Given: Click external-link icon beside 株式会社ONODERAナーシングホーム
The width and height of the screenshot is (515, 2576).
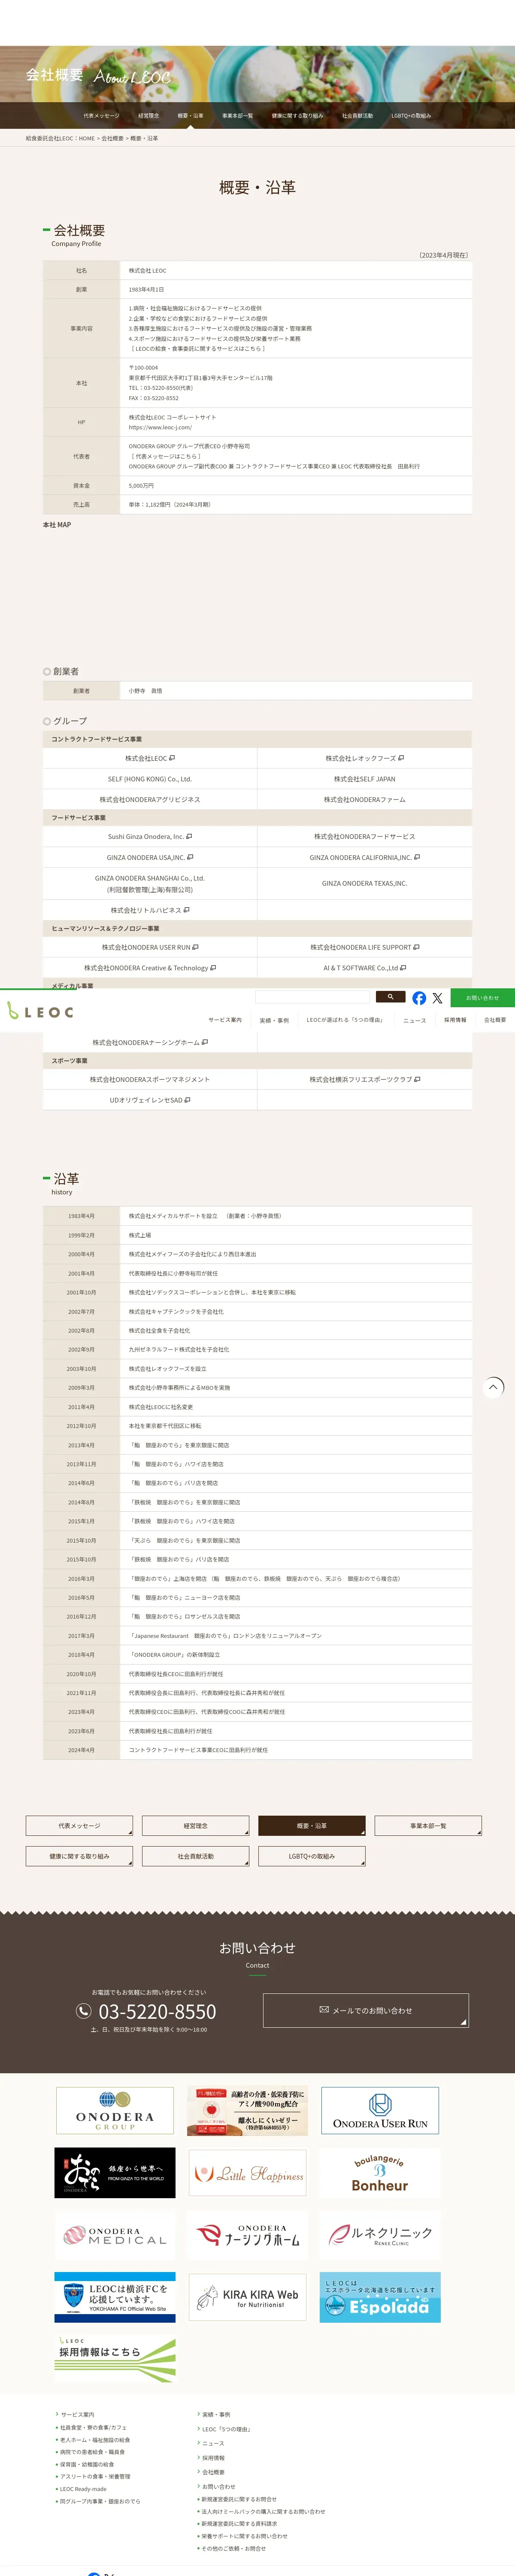Looking at the screenshot, I should click(205, 1042).
